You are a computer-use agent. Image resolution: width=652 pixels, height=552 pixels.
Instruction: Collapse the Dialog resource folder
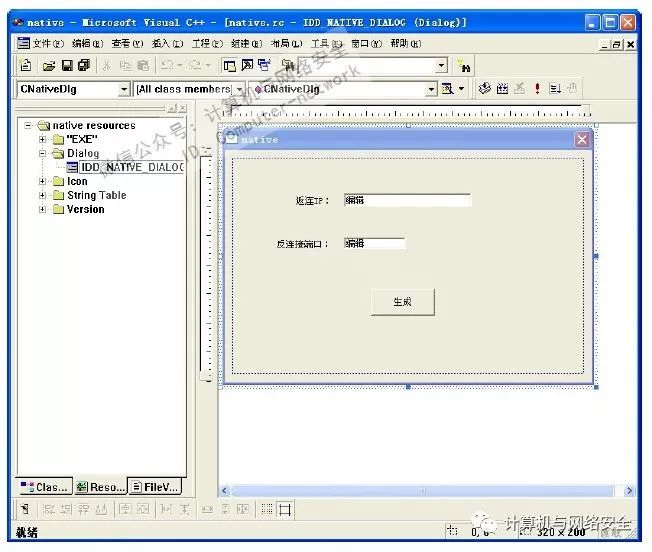pos(42,153)
